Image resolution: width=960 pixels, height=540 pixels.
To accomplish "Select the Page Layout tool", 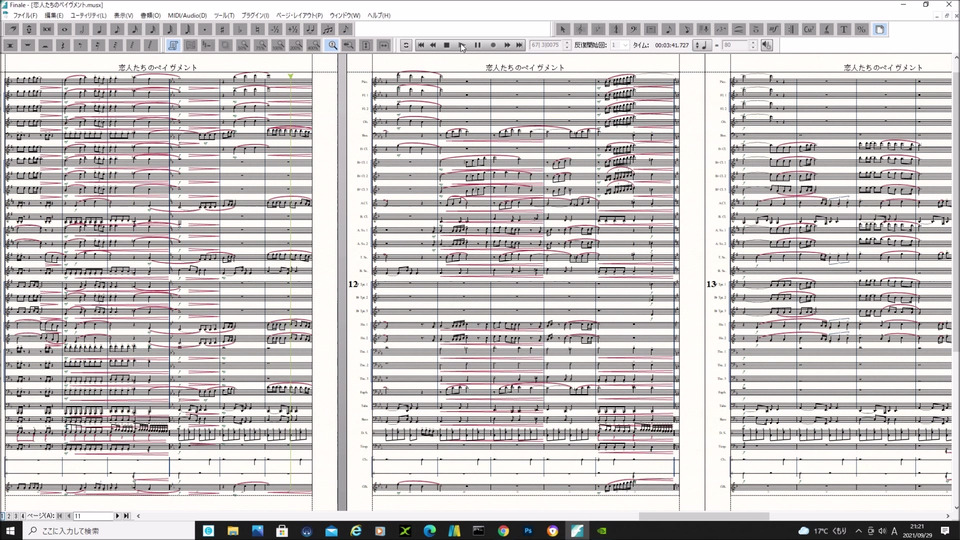I will point(879,29).
